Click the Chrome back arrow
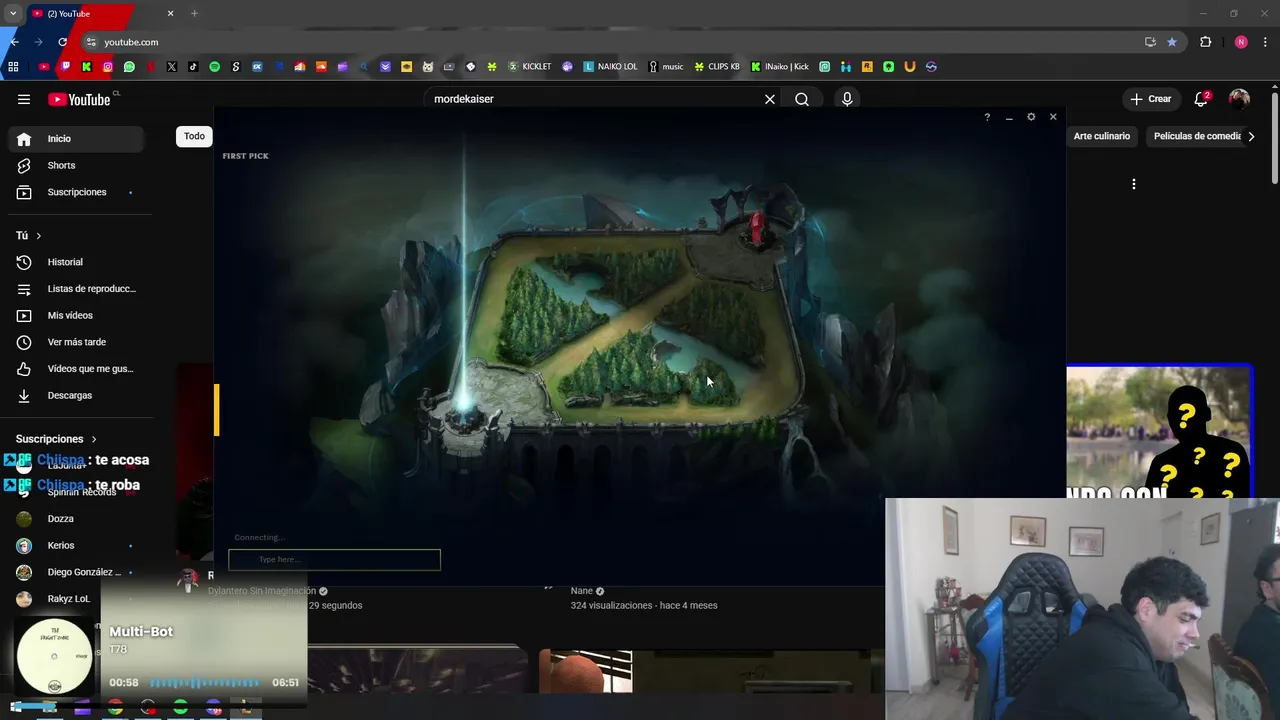The height and width of the screenshot is (720, 1280). pos(14,42)
